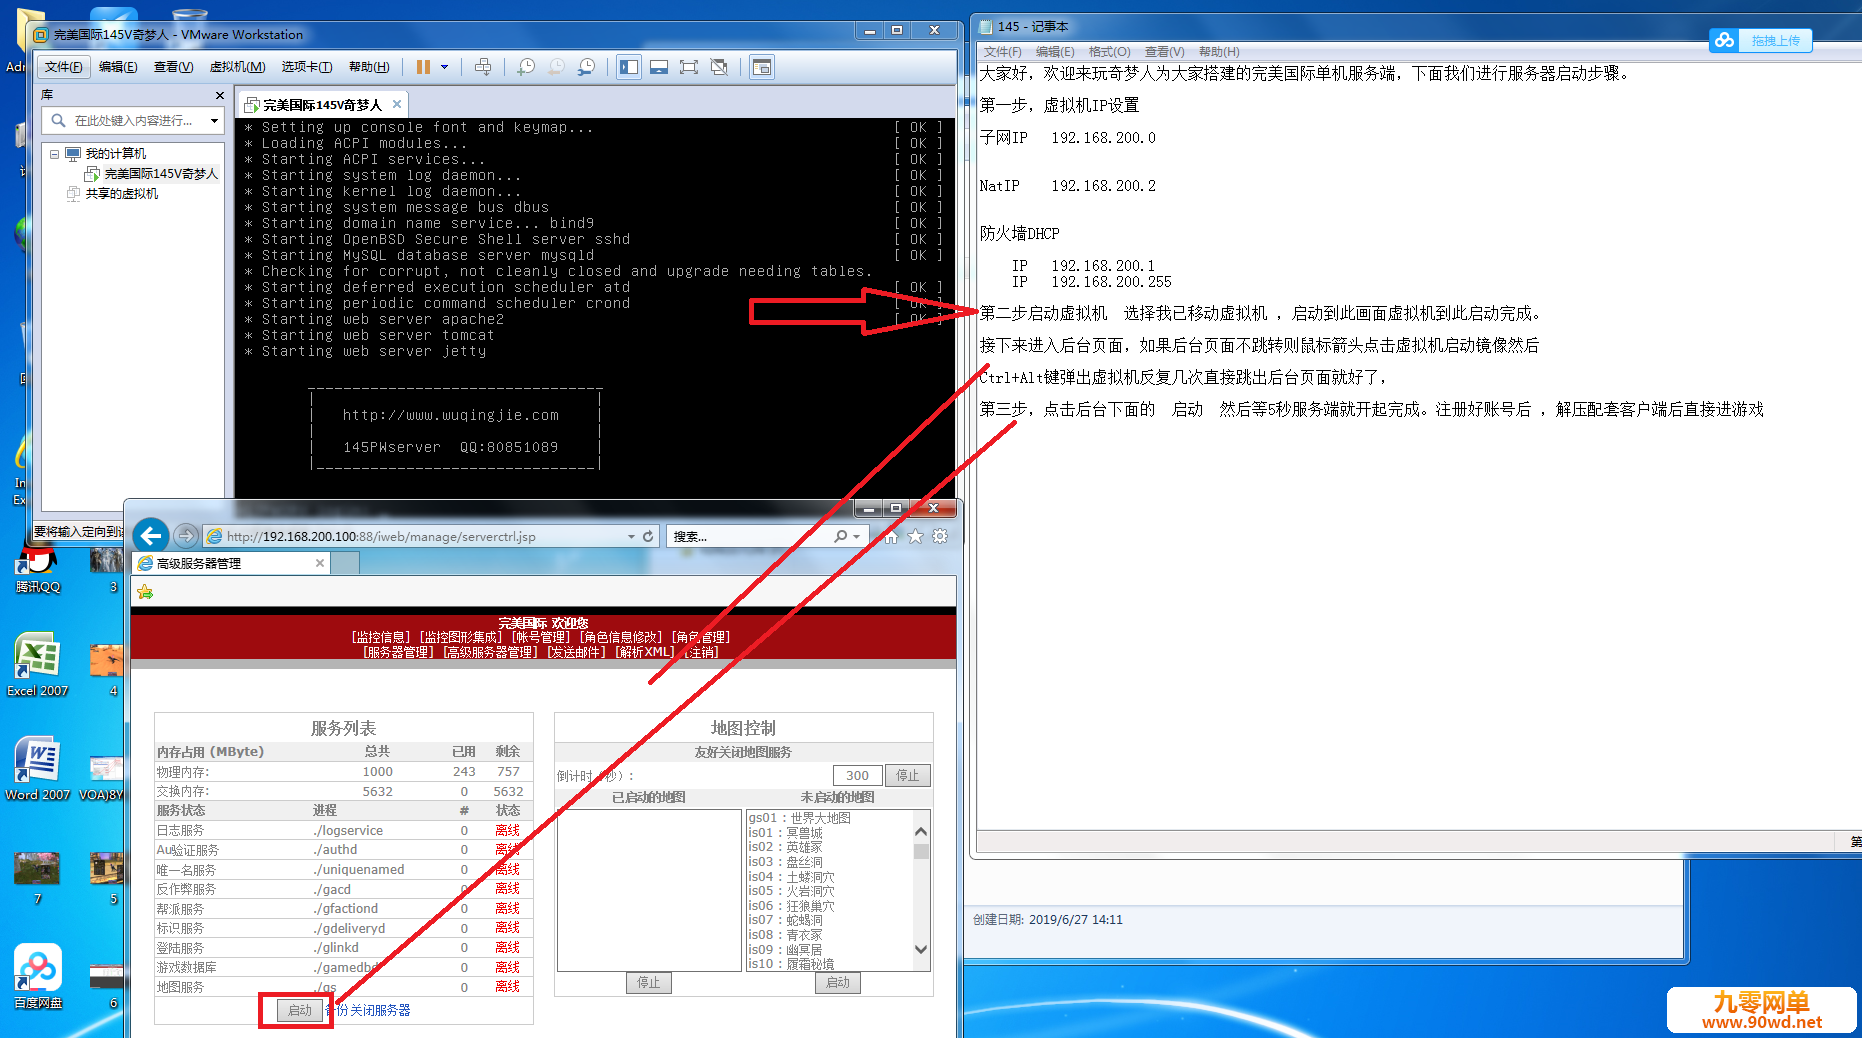This screenshot has width=1862, height=1038.
Task: Close the 完美国际145V奇梦人 VM tab
Action: pos(397,104)
